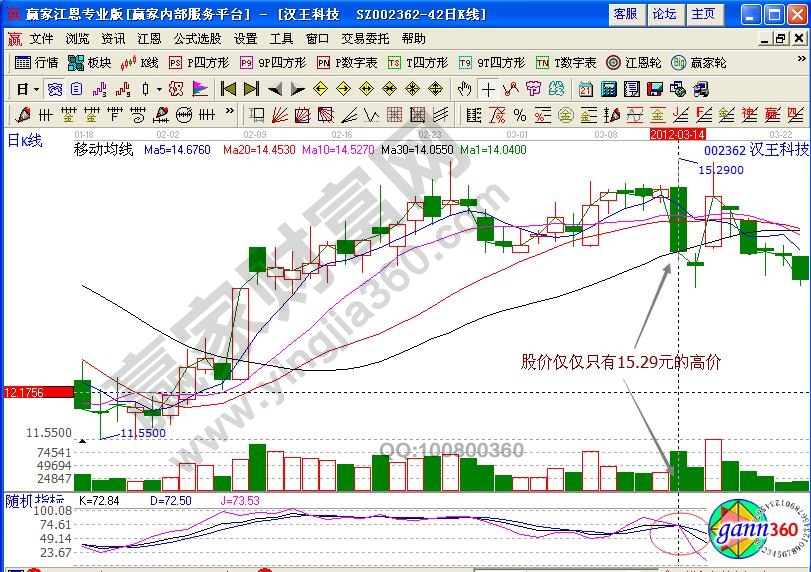The height and width of the screenshot is (572, 811).
Task: Click the 论坛 forum button
Action: pos(664,13)
